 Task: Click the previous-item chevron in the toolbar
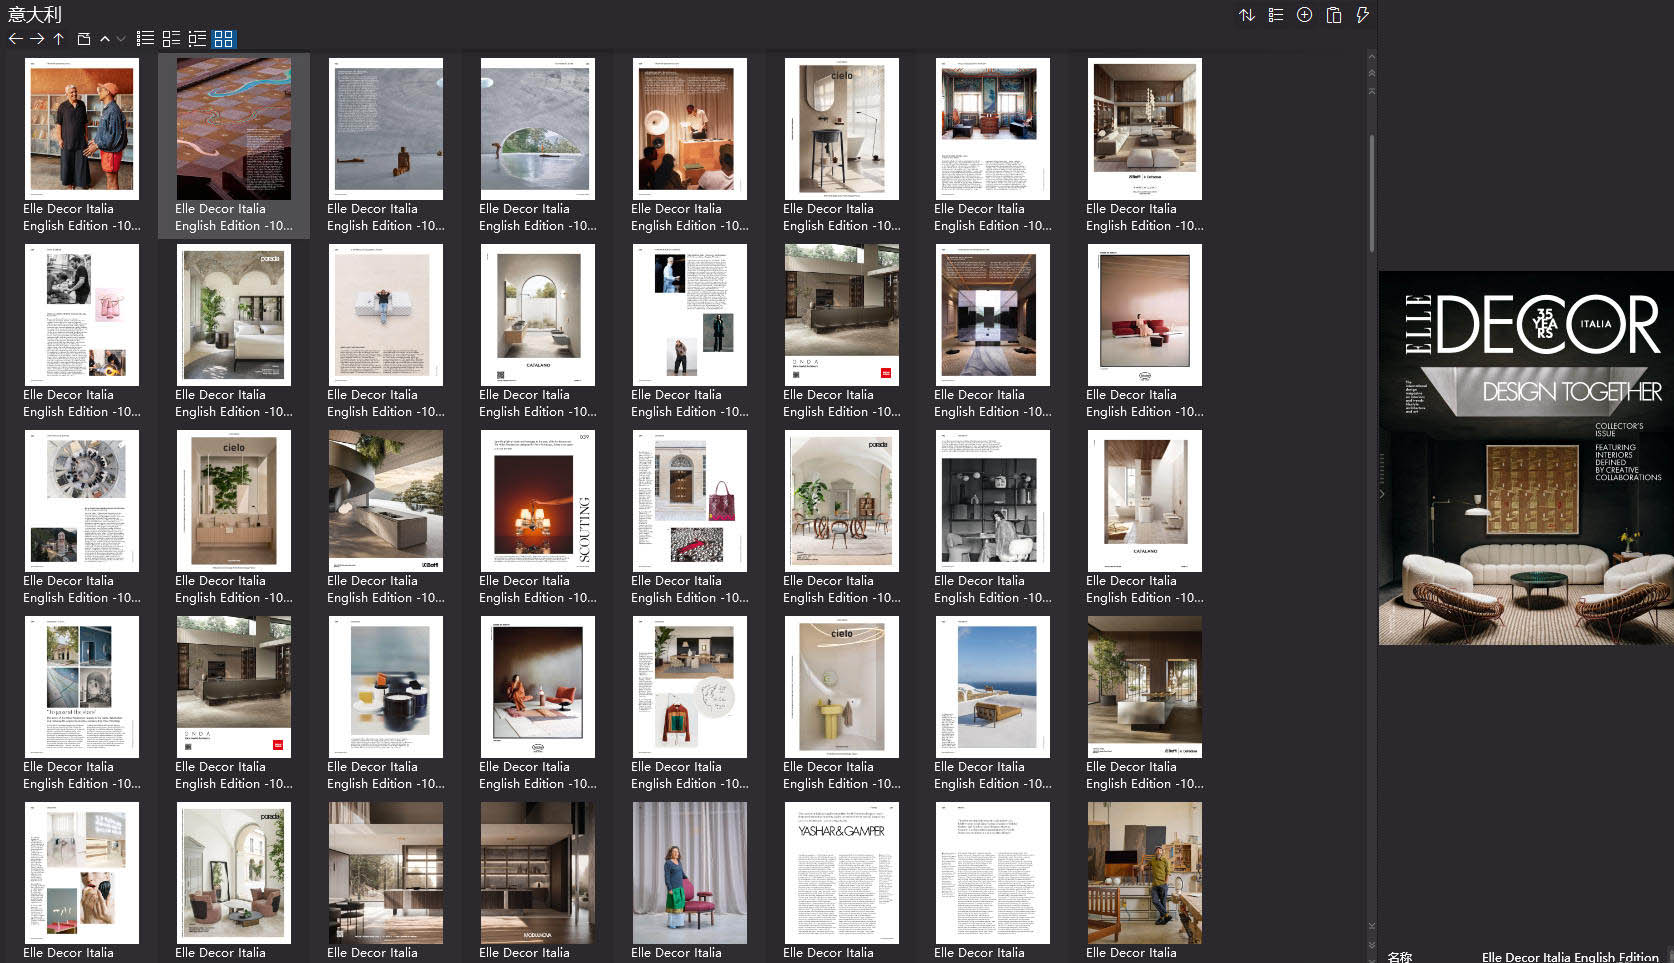pos(104,39)
